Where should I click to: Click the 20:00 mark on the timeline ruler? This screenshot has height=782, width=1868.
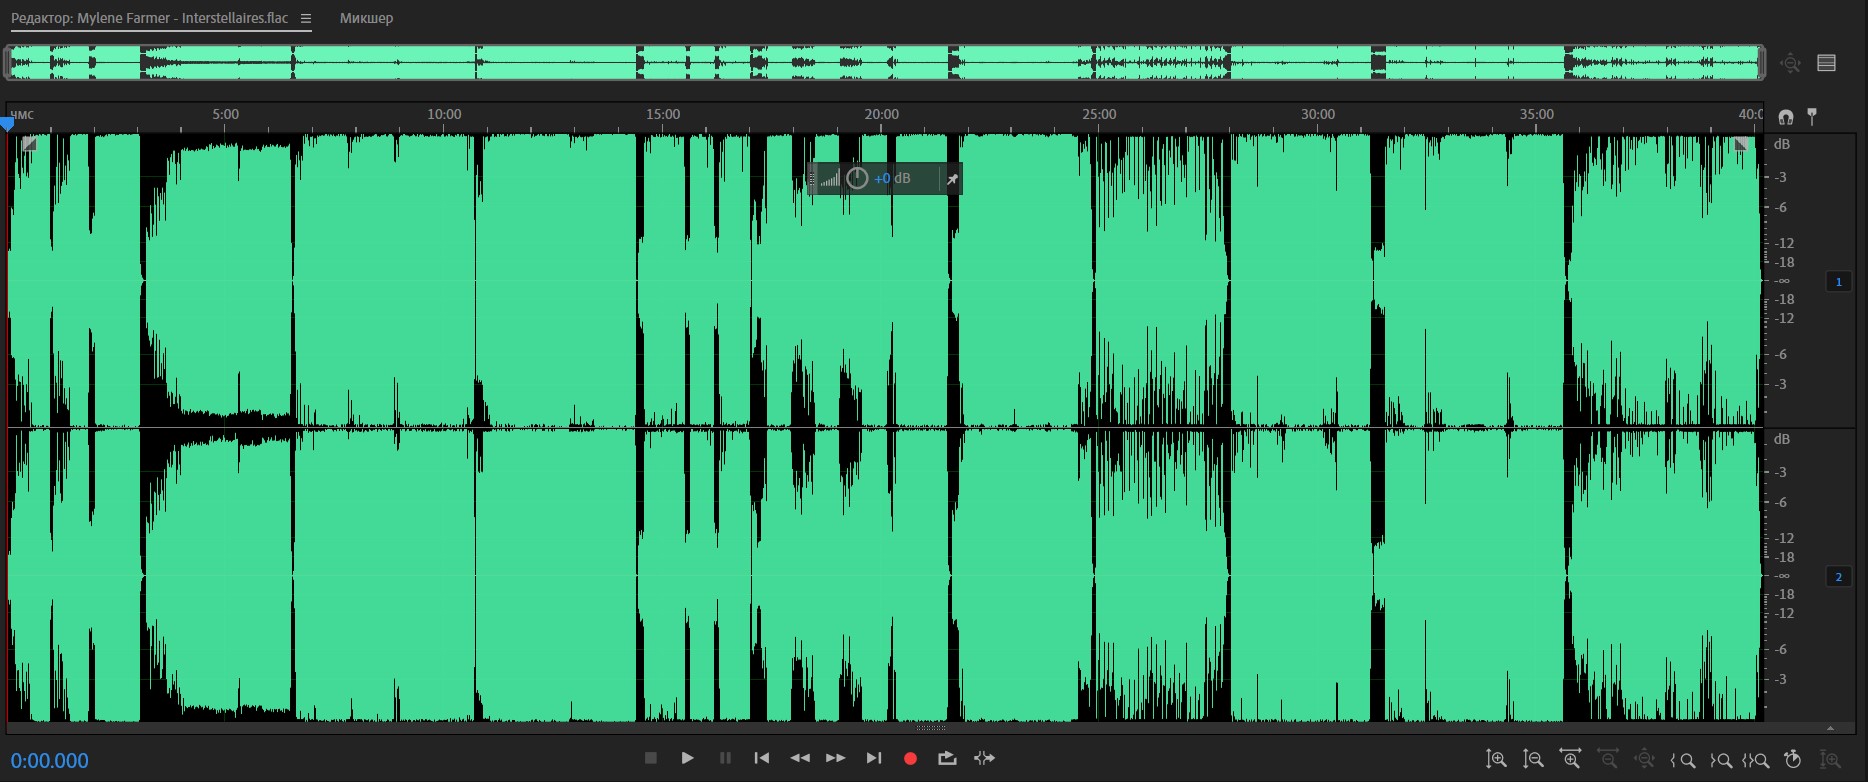(x=881, y=115)
